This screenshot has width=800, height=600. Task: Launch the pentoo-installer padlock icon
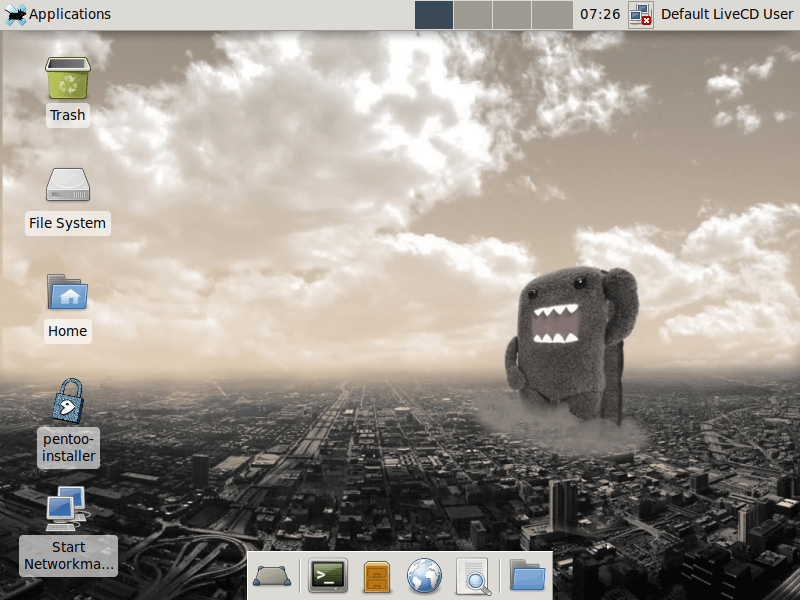(x=68, y=400)
